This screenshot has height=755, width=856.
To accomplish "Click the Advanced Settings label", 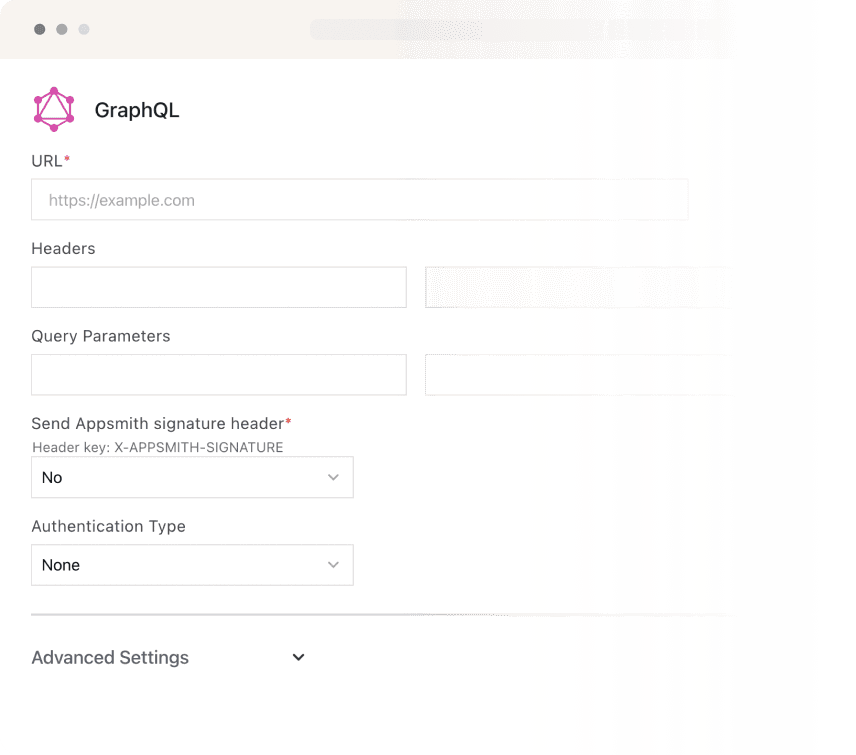I will tap(110, 657).
